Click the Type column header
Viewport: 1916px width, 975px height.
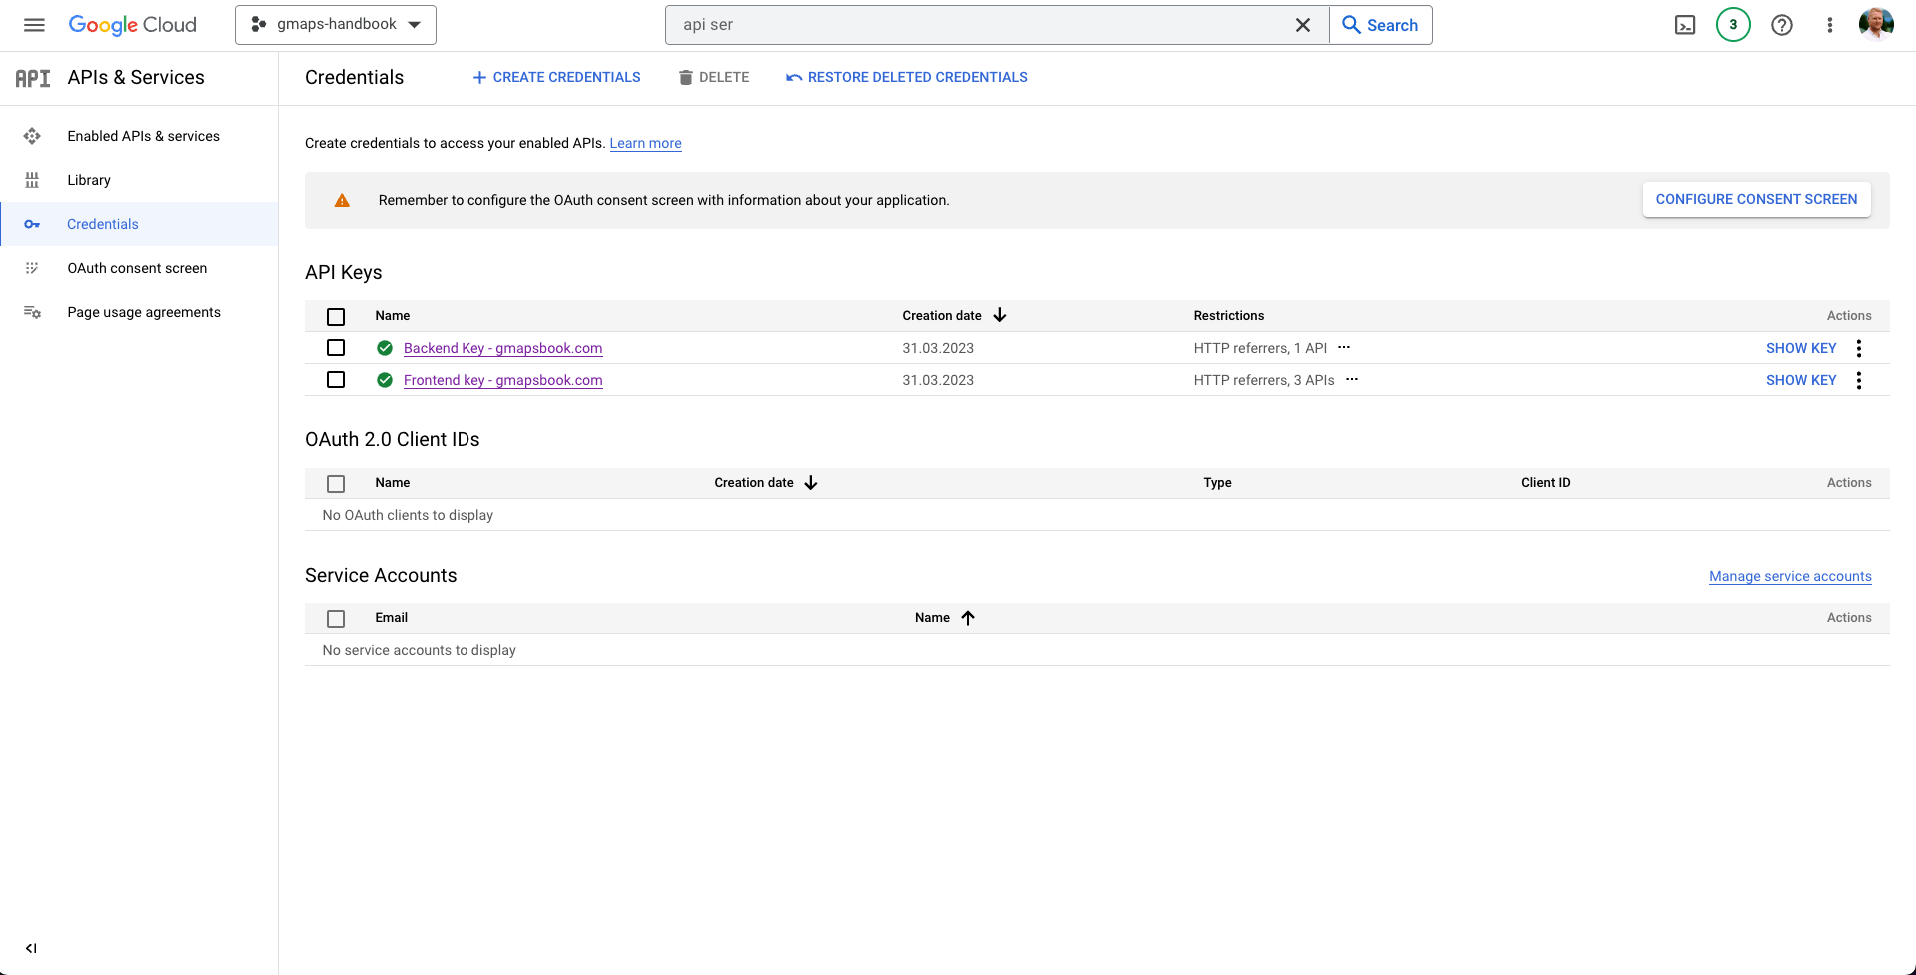pyautogui.click(x=1217, y=482)
